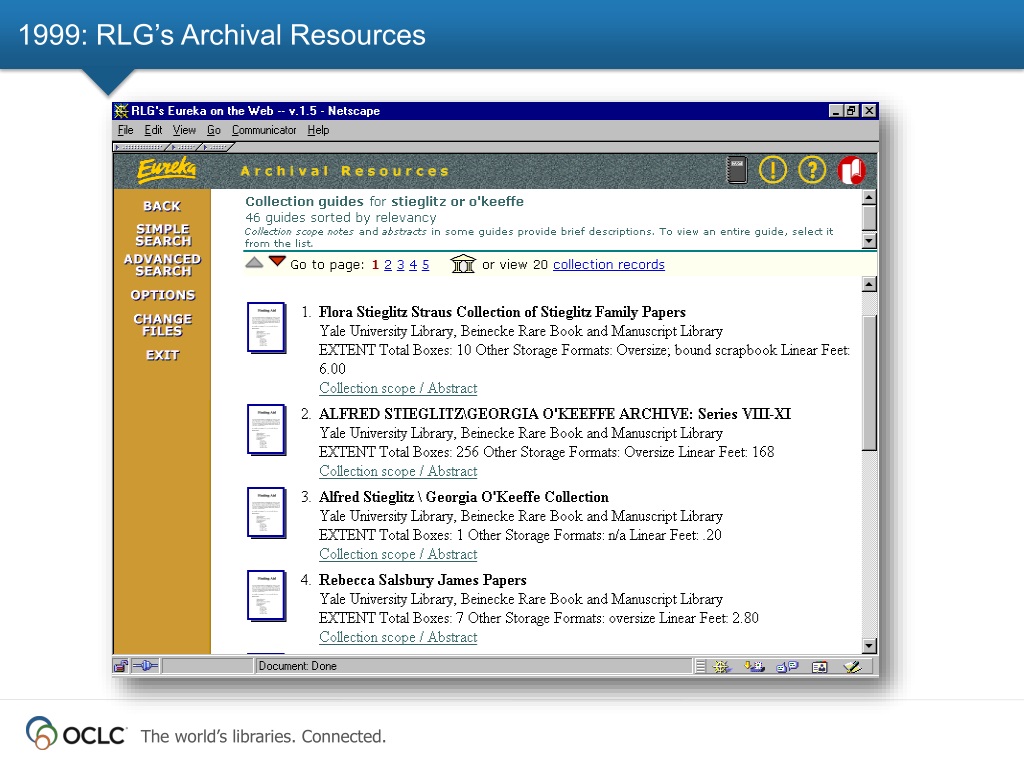Close the Netscape window
The width and height of the screenshot is (1024, 768).
(x=869, y=111)
